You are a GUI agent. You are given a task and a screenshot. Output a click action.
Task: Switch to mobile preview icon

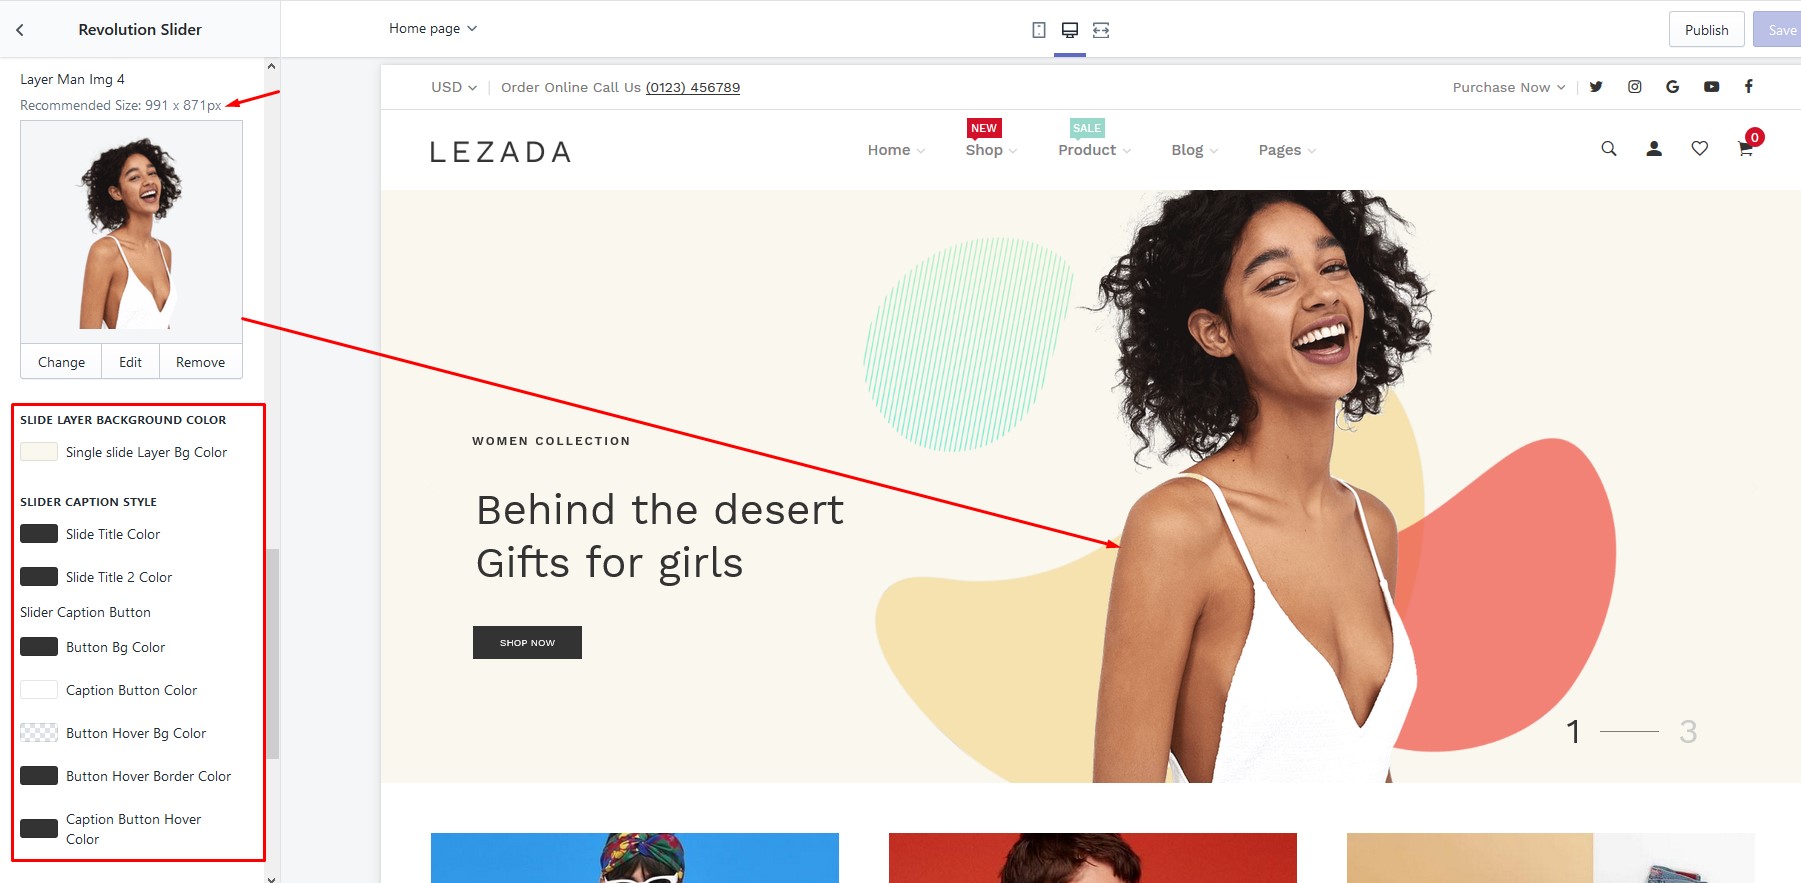pyautogui.click(x=1039, y=30)
